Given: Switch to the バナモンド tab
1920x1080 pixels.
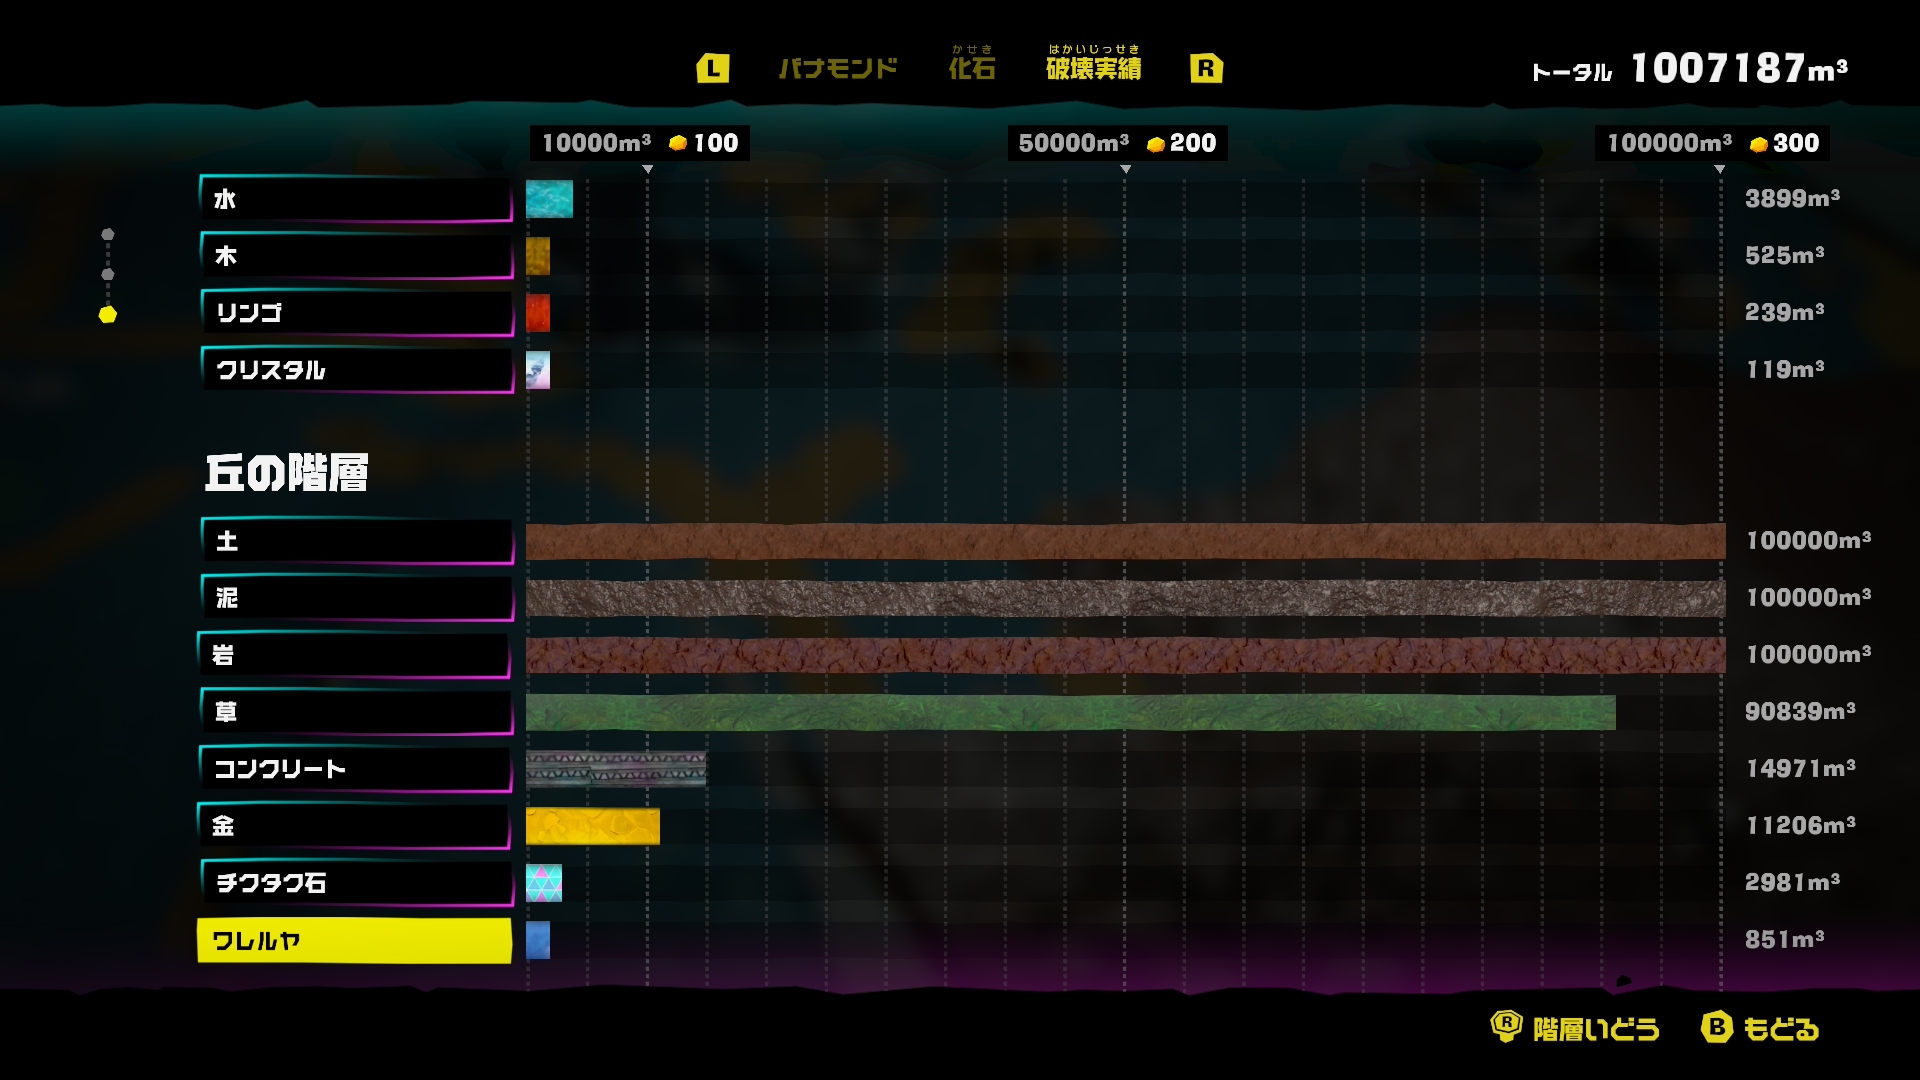Looking at the screenshot, I should [x=838, y=68].
